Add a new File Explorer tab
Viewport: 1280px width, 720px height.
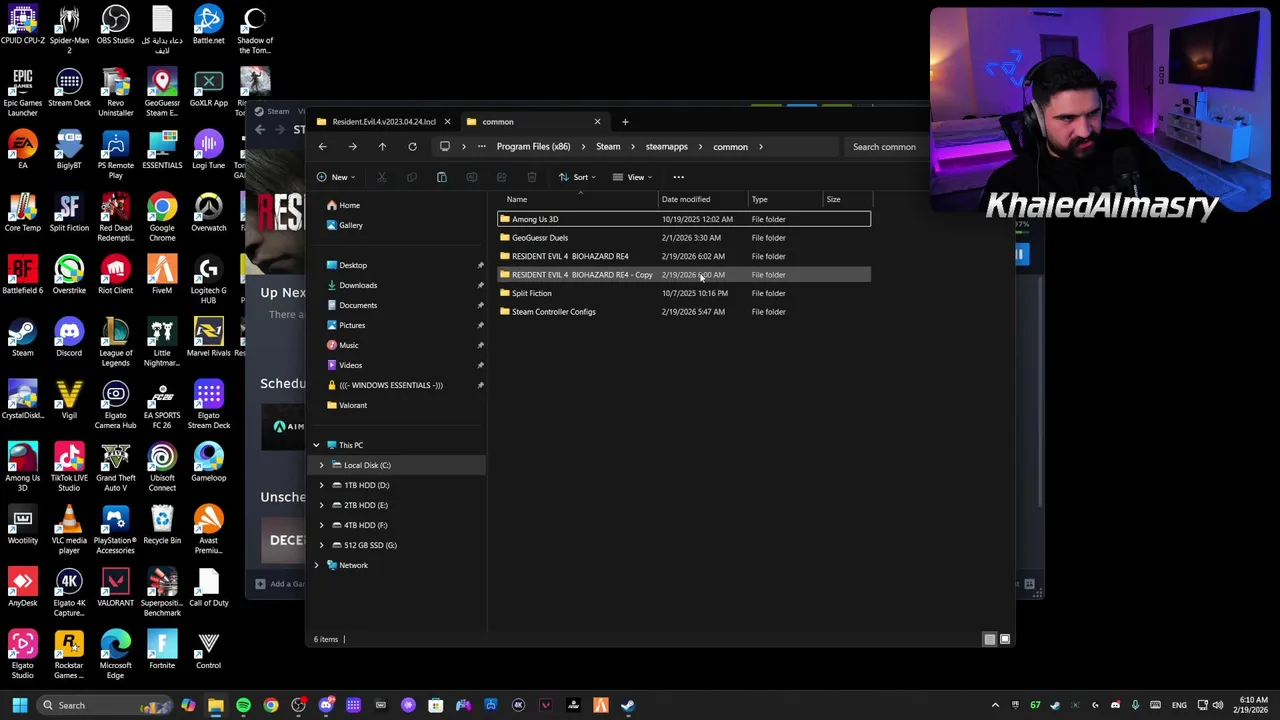625,122
